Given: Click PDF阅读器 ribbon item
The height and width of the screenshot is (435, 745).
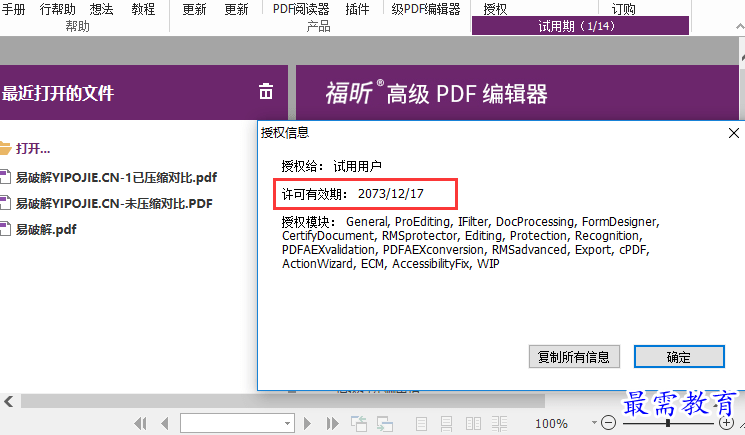Looking at the screenshot, I should point(301,9).
